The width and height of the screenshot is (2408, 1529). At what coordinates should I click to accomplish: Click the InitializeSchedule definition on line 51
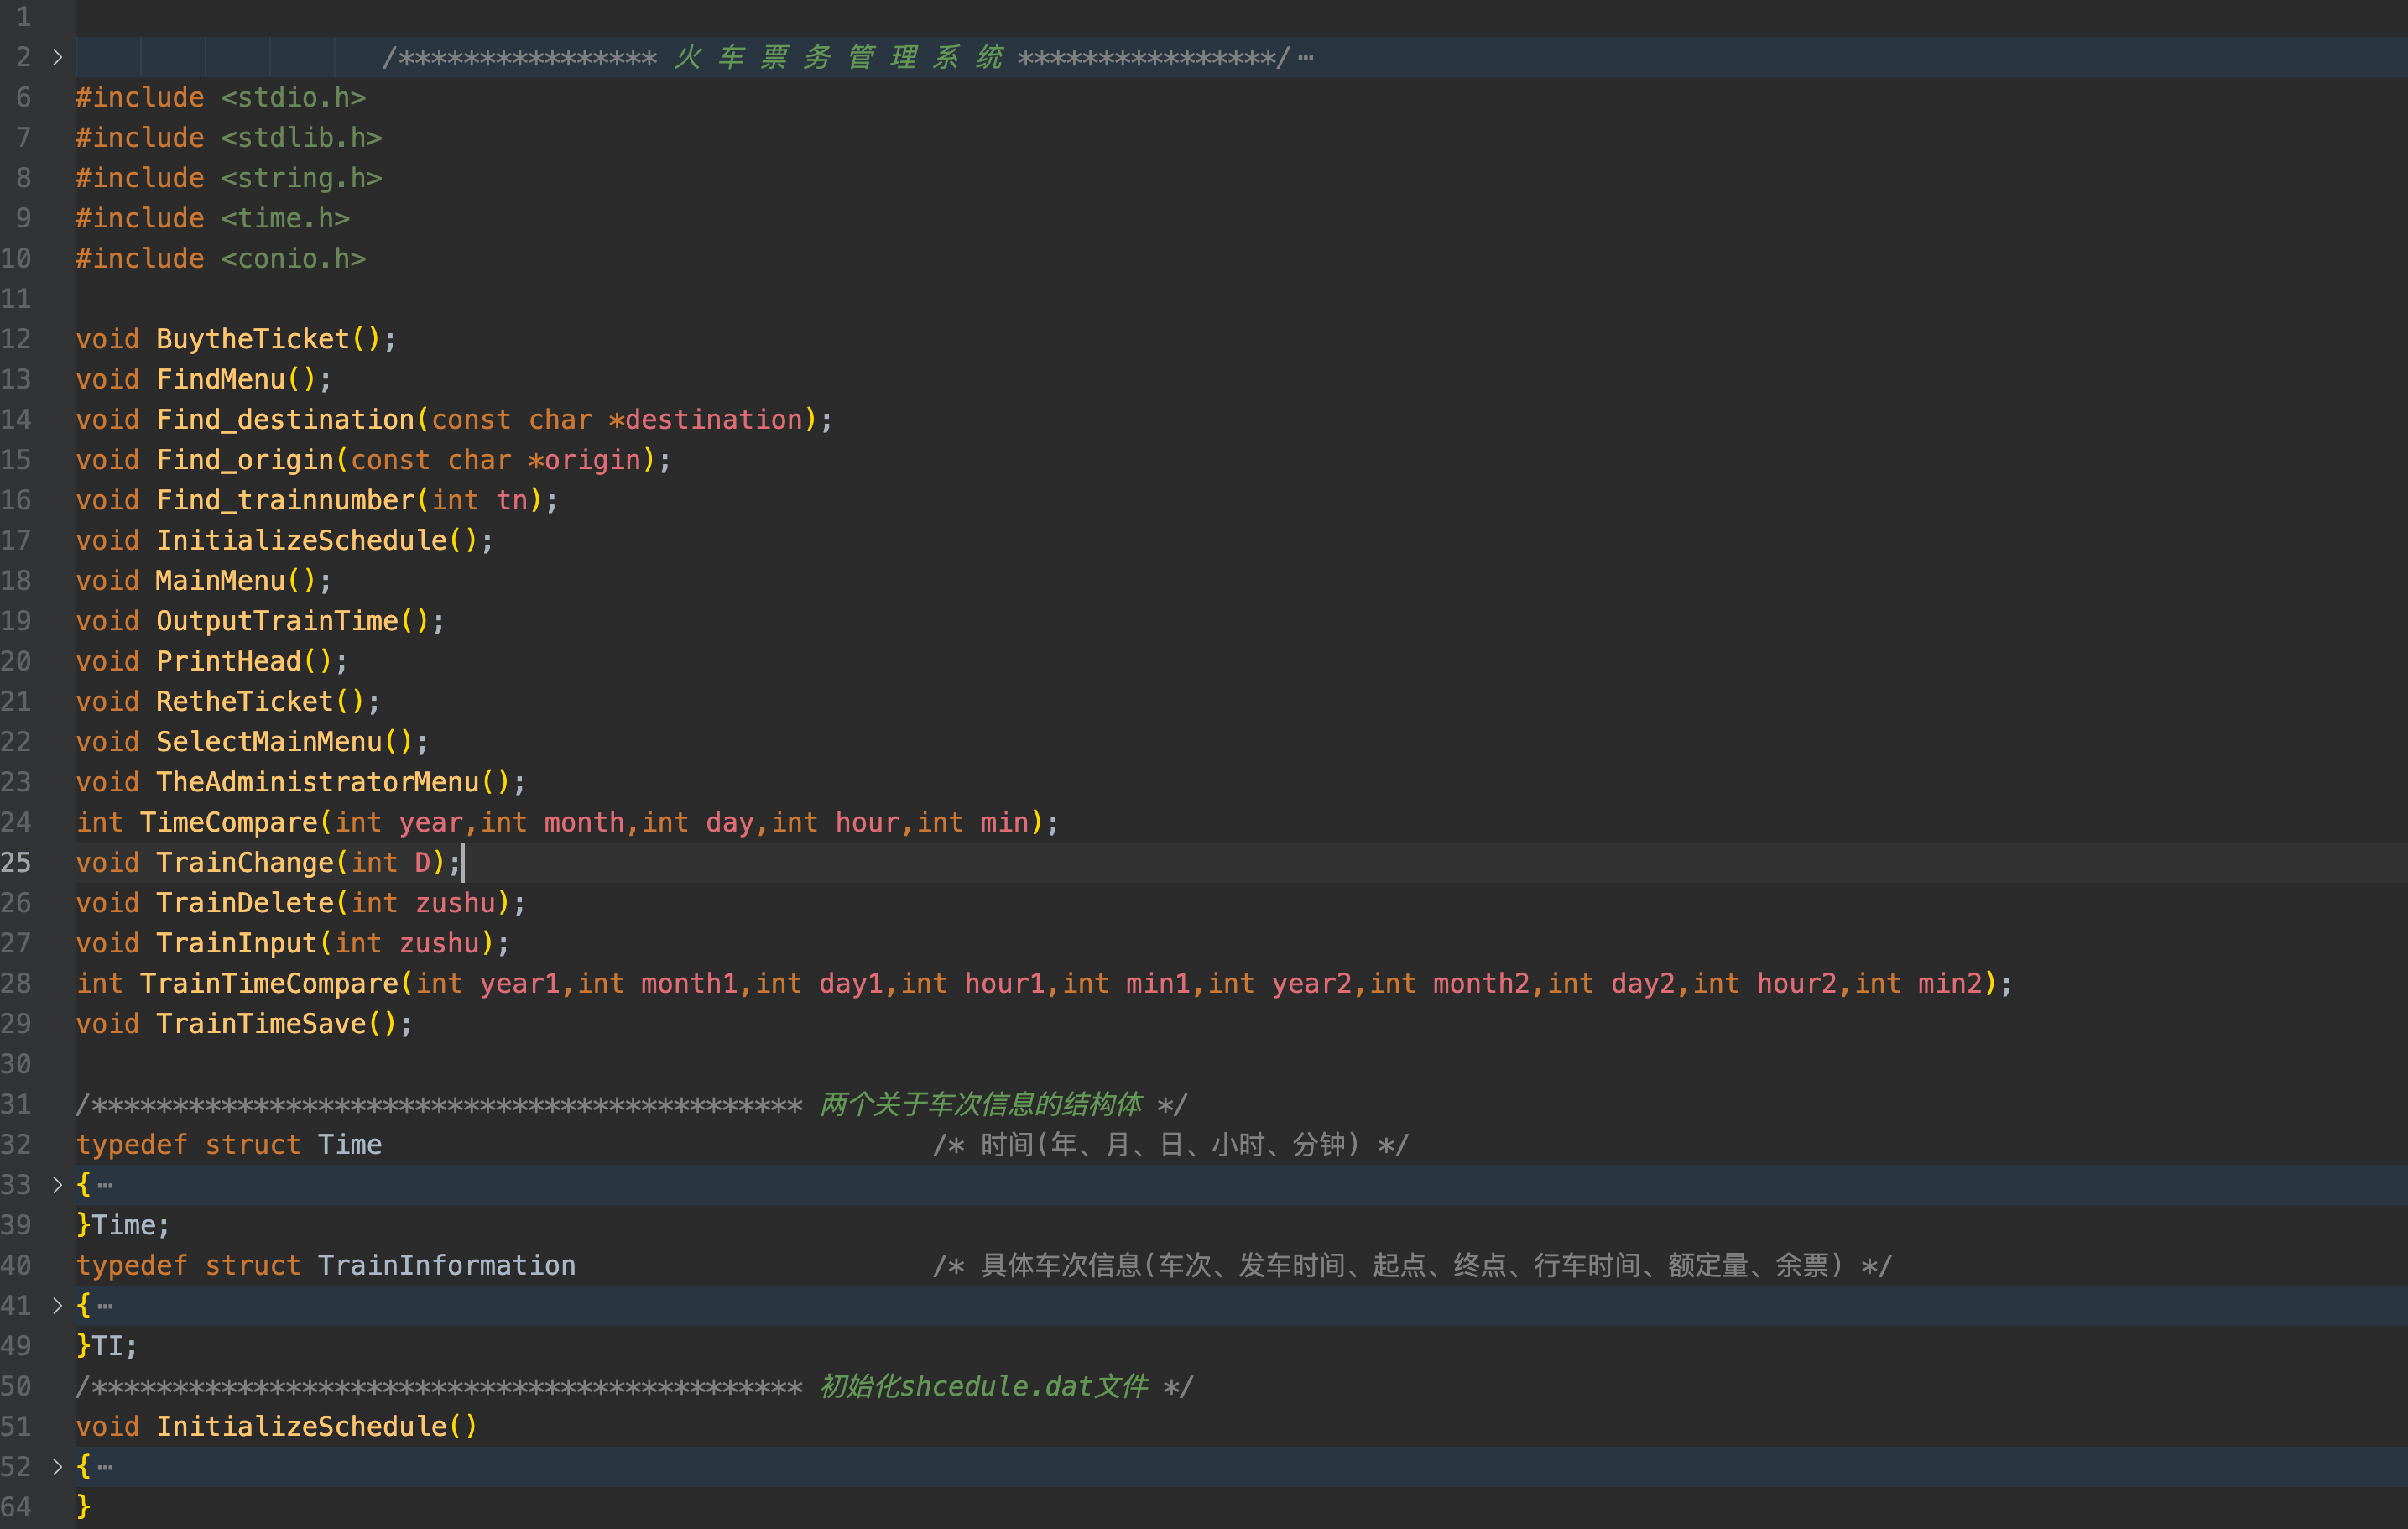300,1426
